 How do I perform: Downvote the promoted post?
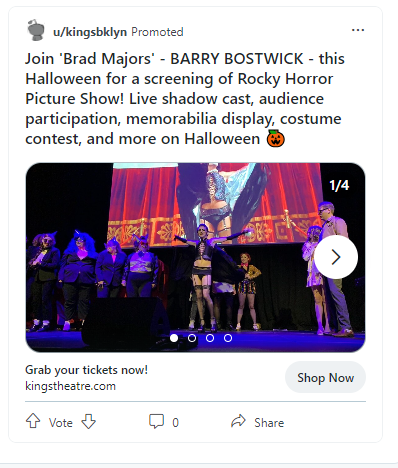(x=89, y=422)
